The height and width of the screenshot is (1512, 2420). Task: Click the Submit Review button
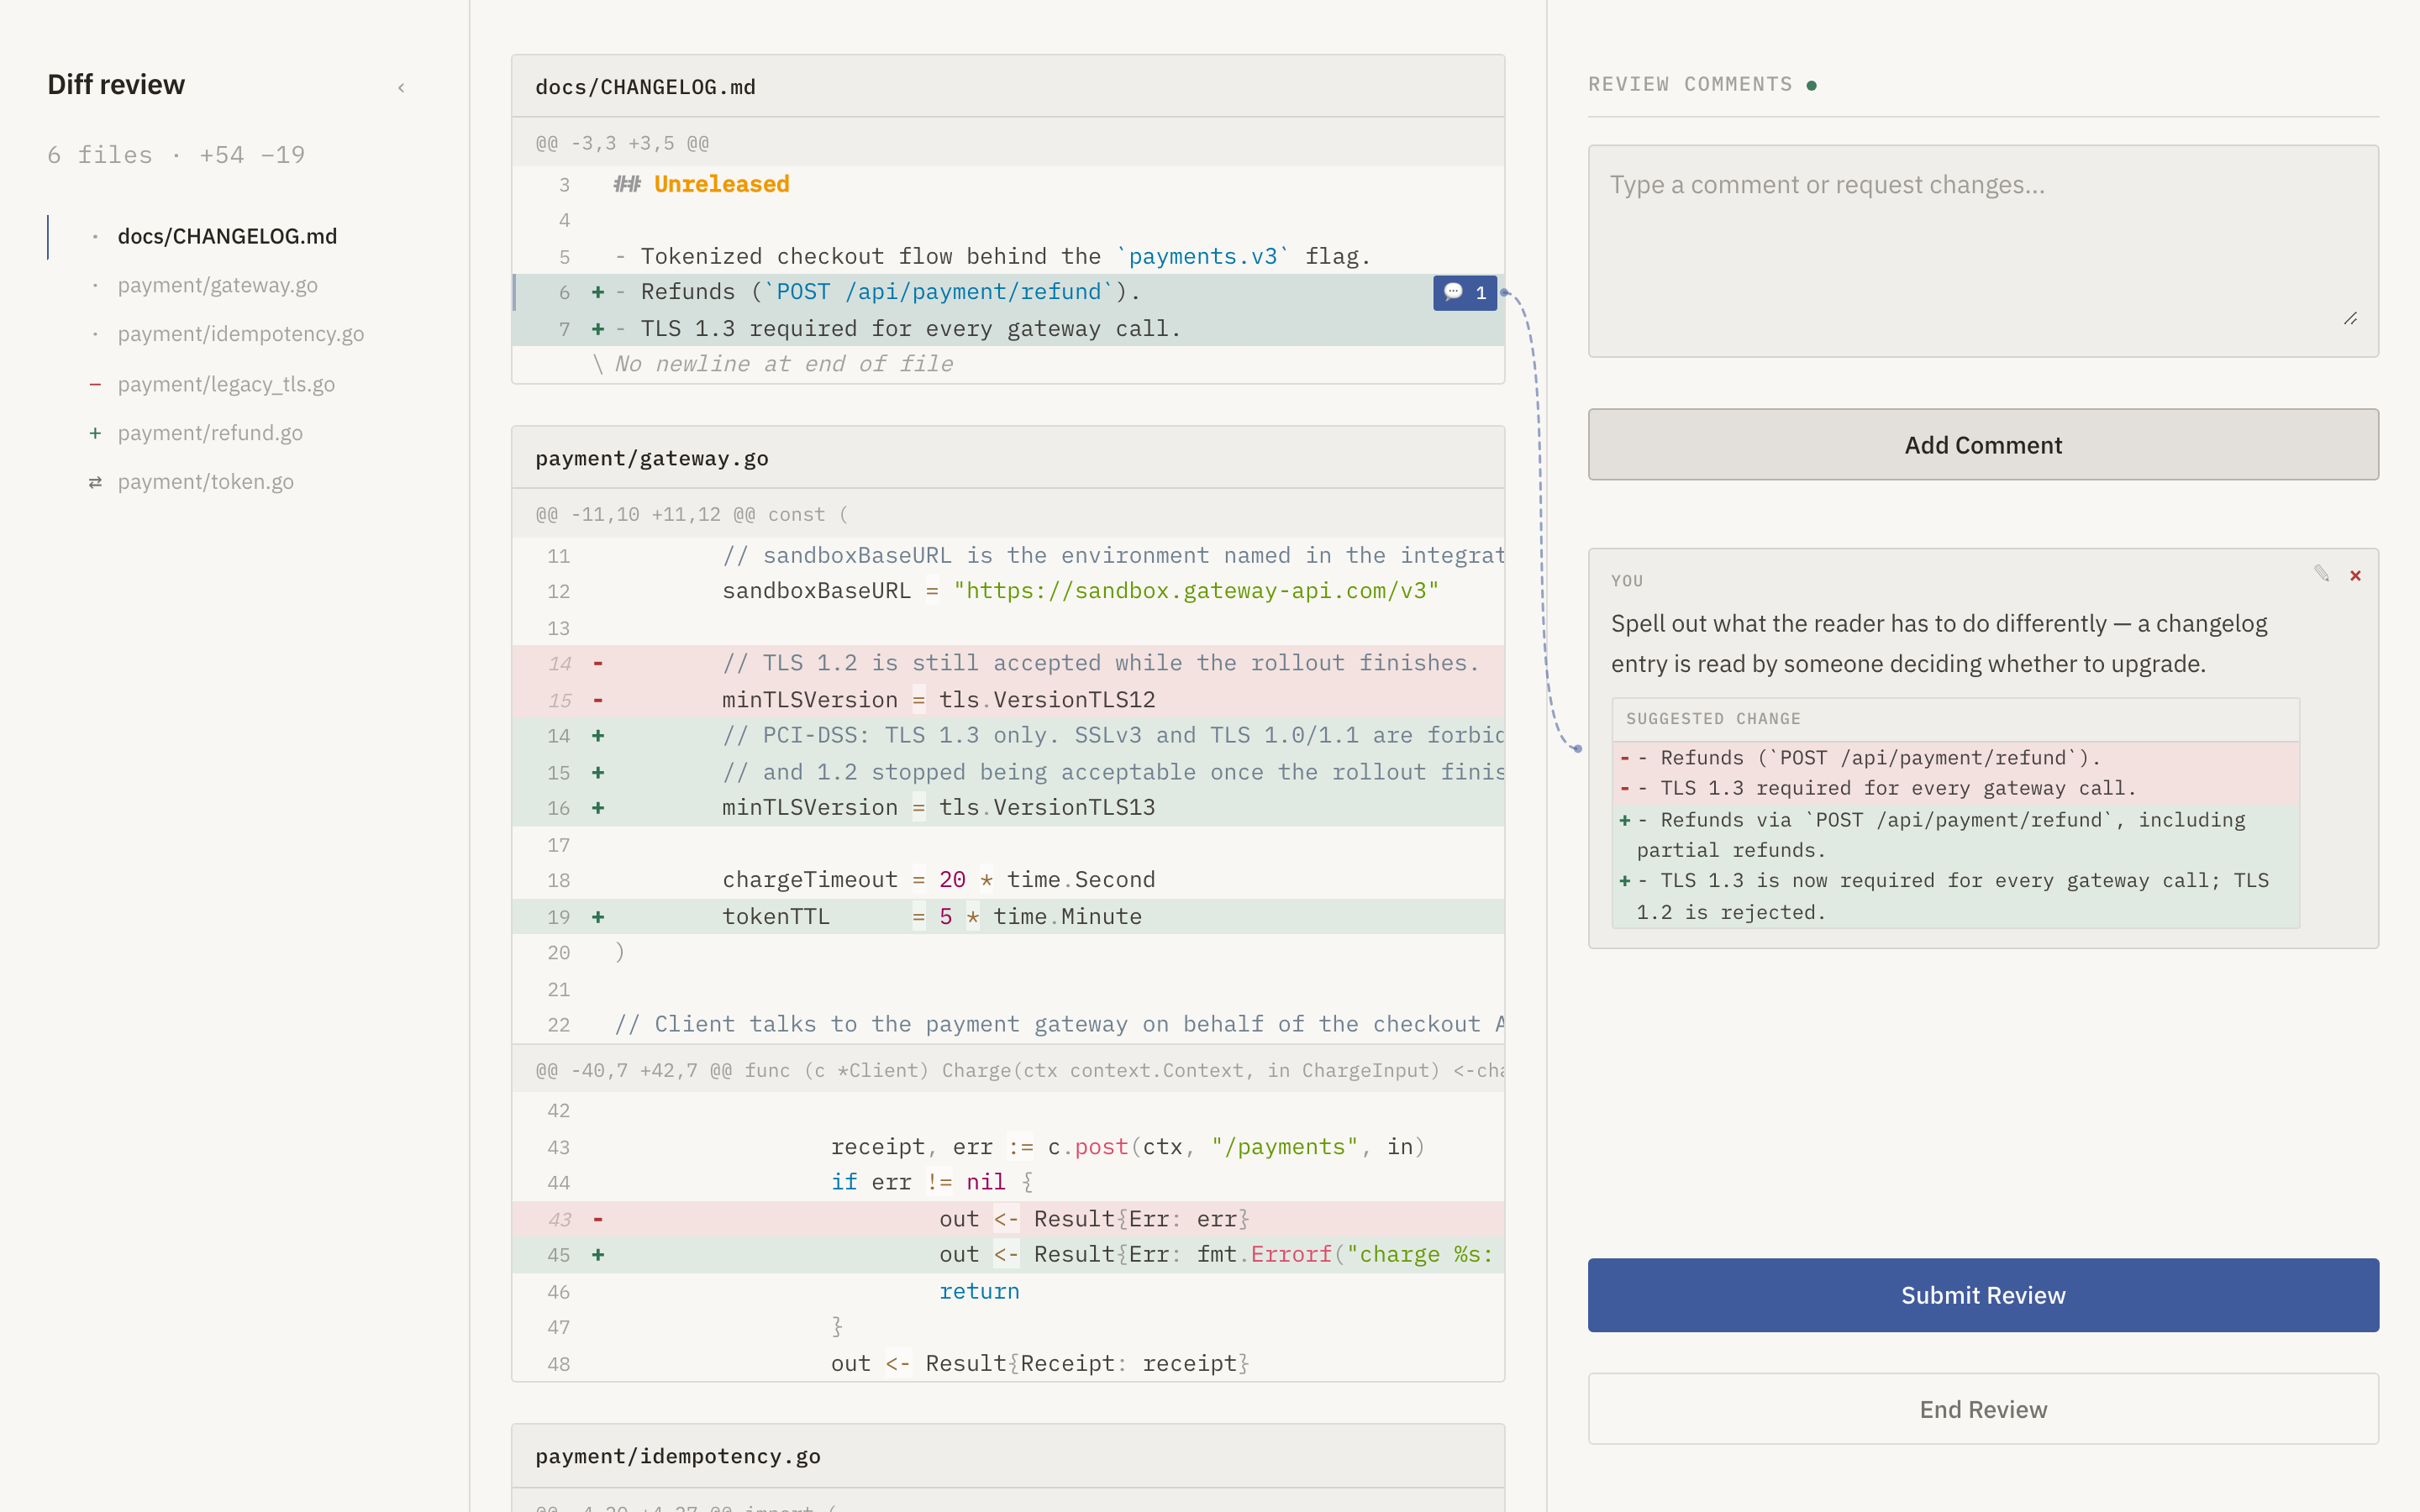[x=1983, y=1295]
